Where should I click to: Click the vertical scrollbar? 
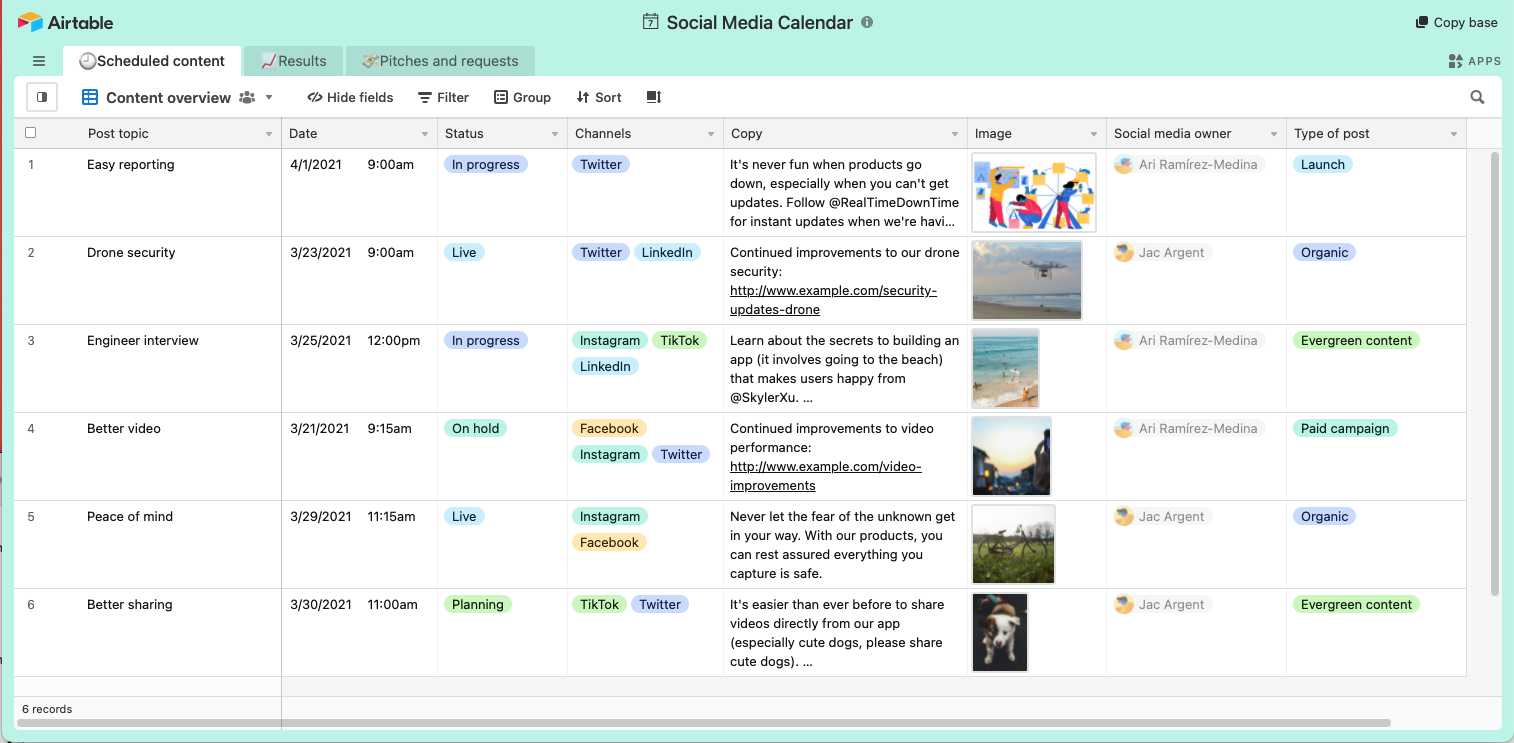1495,373
